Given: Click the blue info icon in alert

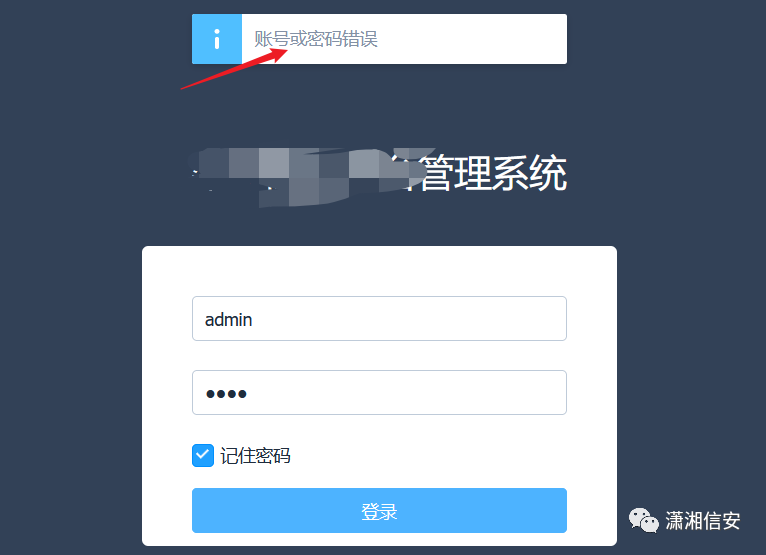Looking at the screenshot, I should (216, 39).
